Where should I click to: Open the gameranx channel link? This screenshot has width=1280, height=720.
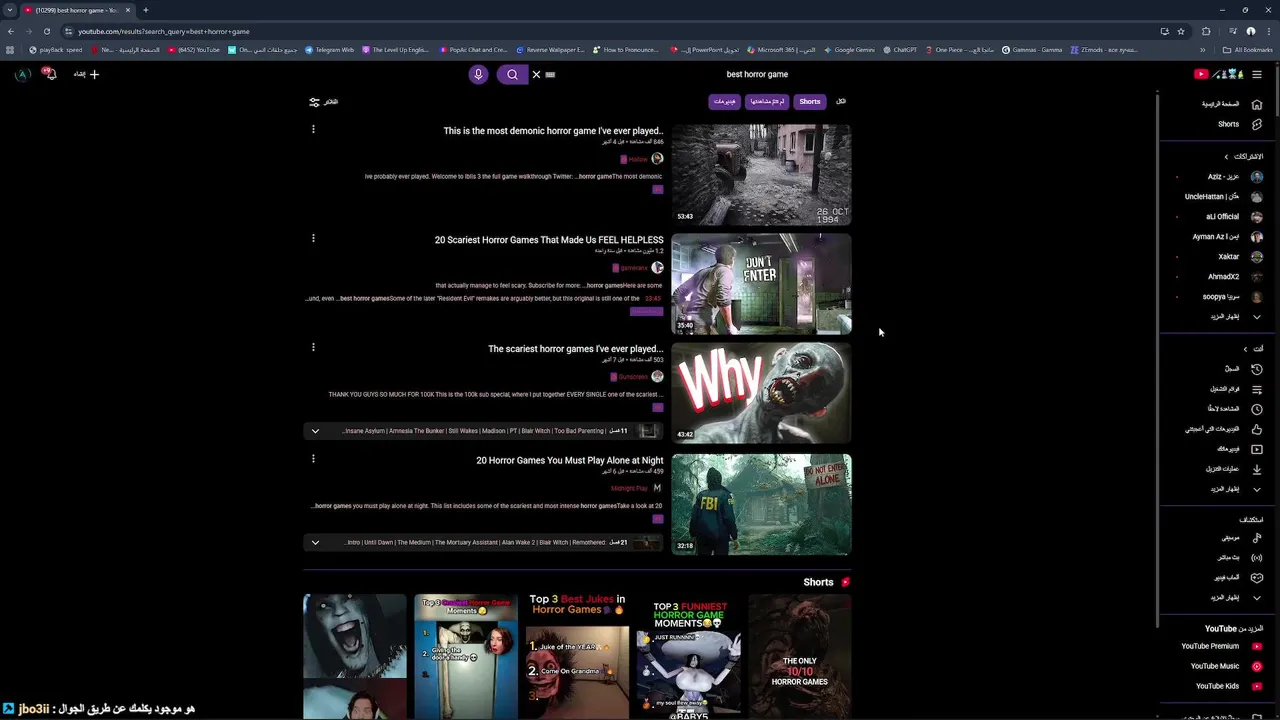coord(634,268)
